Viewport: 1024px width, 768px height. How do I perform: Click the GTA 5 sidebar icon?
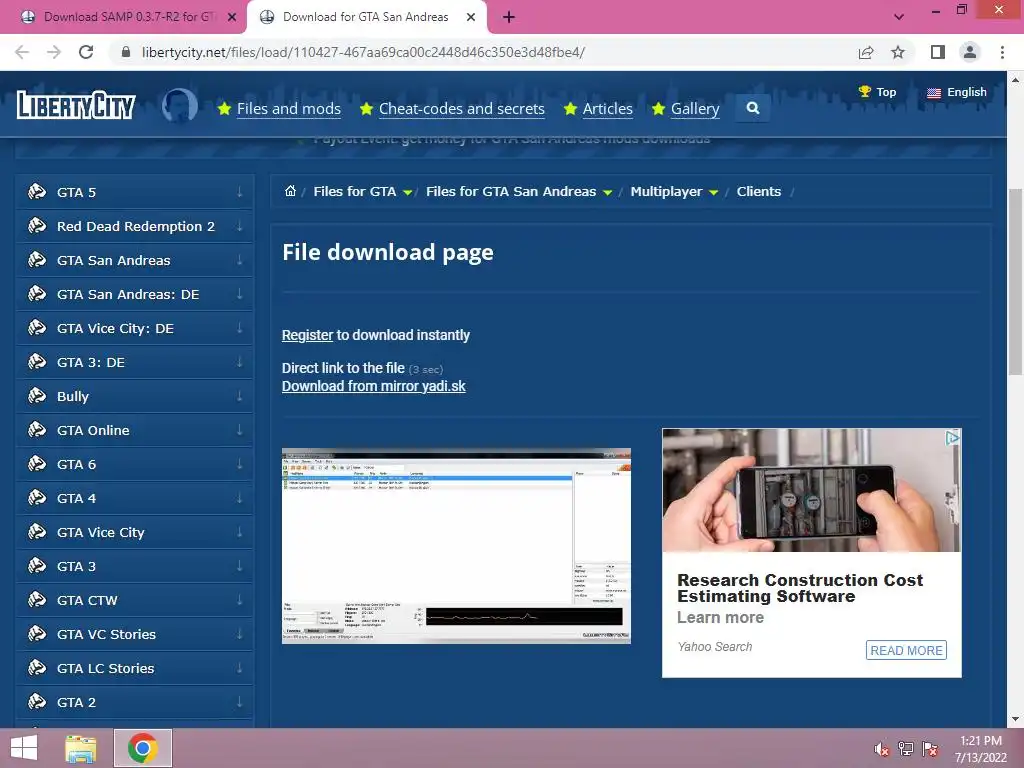pyautogui.click(x=37, y=191)
